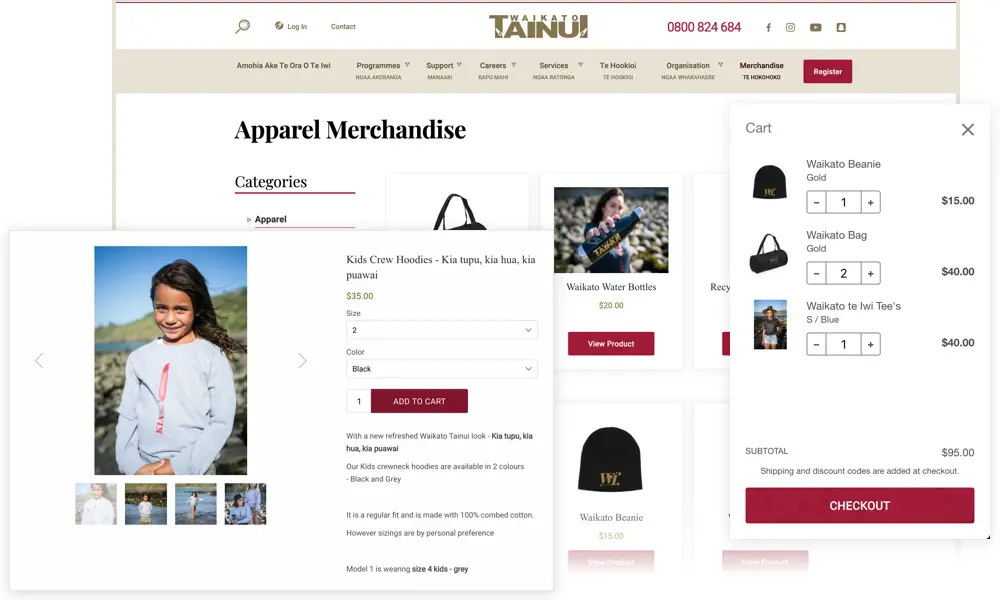Open the Instagram social icon
This screenshot has width=1000, height=600.
(x=790, y=27)
